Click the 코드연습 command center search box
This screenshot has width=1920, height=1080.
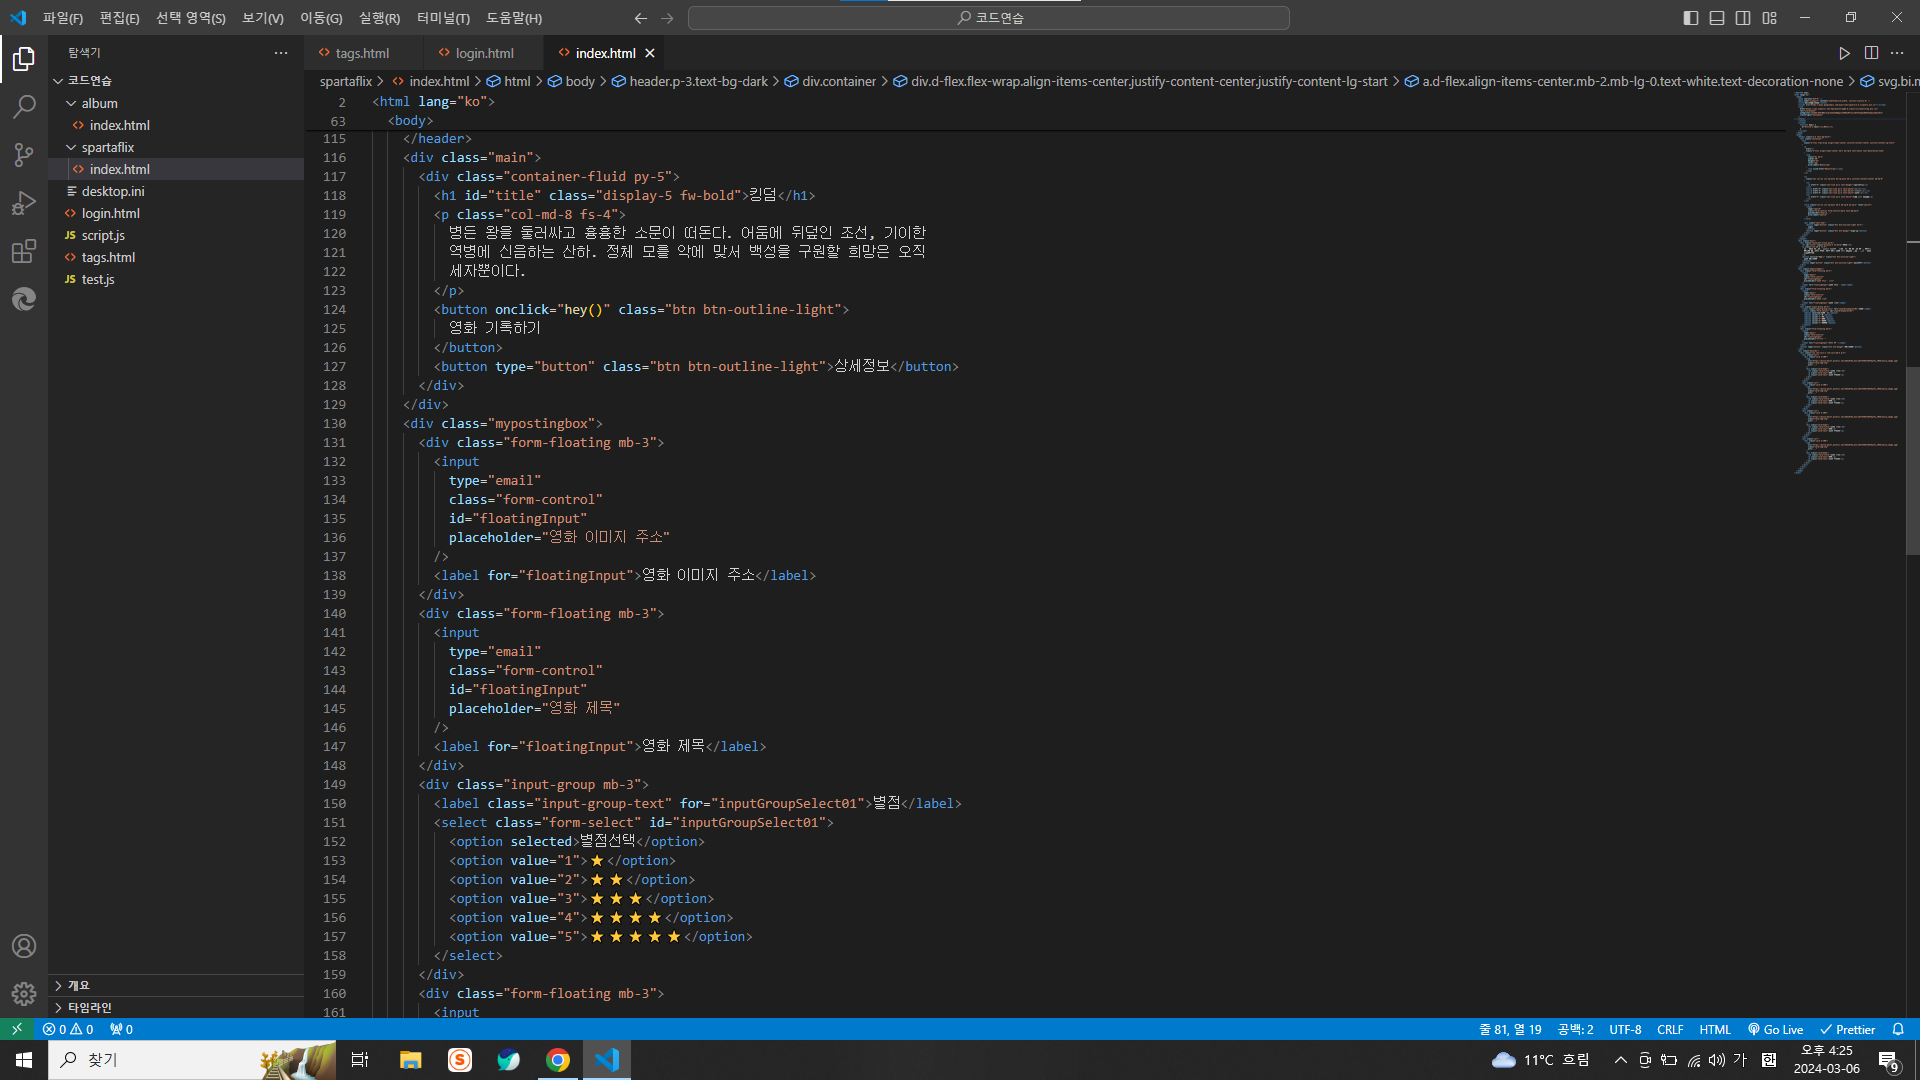(989, 18)
